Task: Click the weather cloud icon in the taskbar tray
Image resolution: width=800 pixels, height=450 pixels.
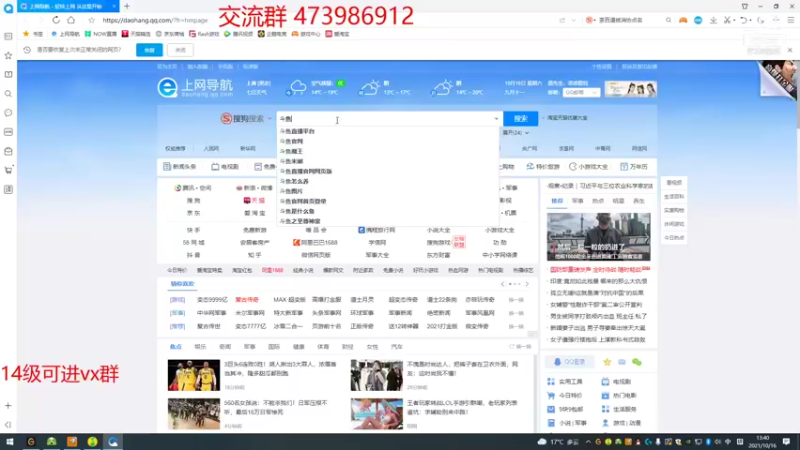Action: point(542,441)
